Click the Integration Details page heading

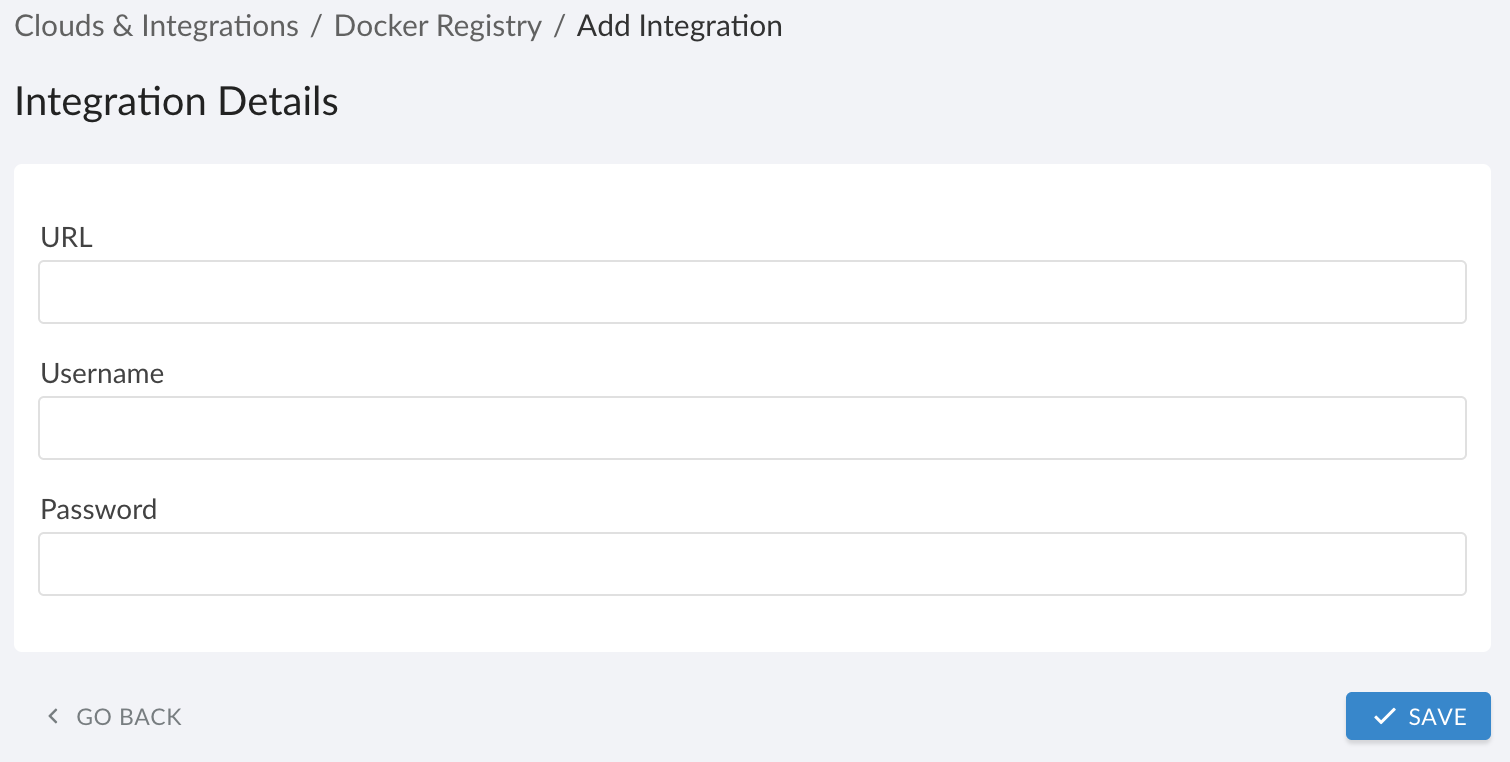coord(176,100)
